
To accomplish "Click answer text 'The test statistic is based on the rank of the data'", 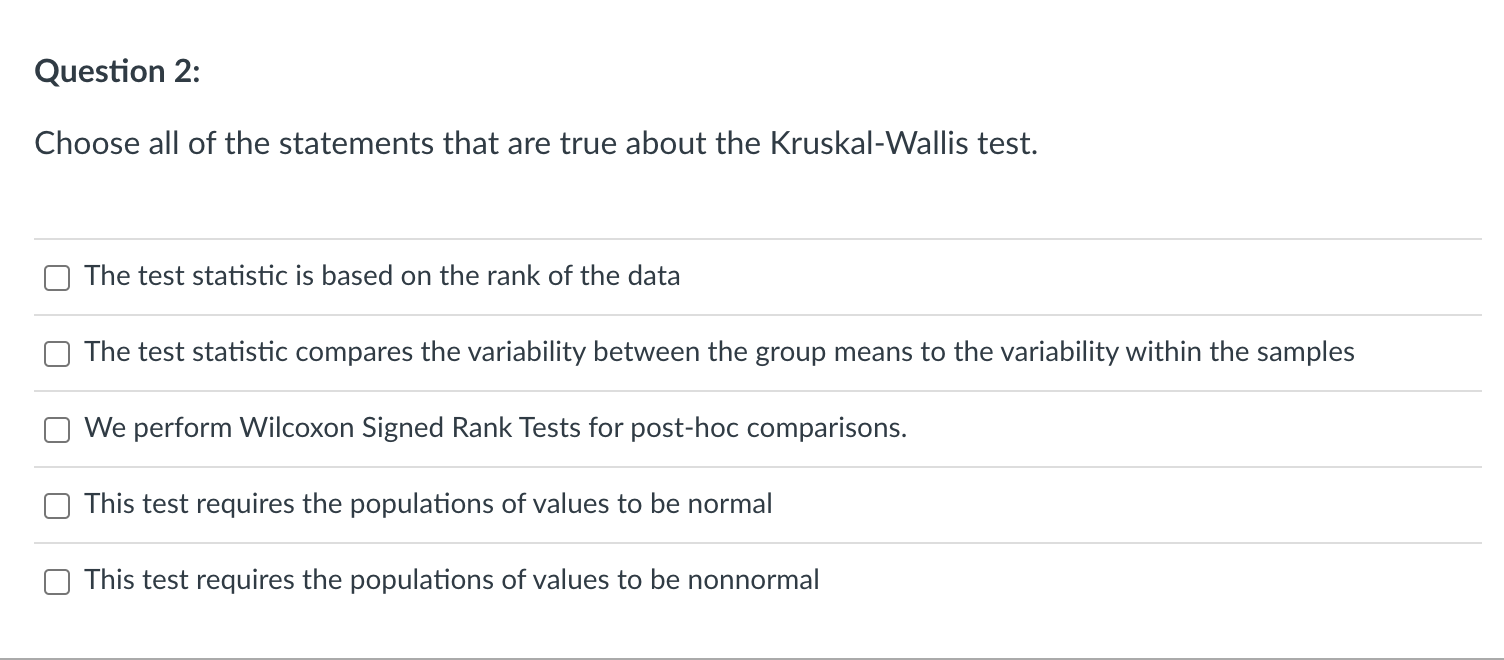I will tap(382, 276).
